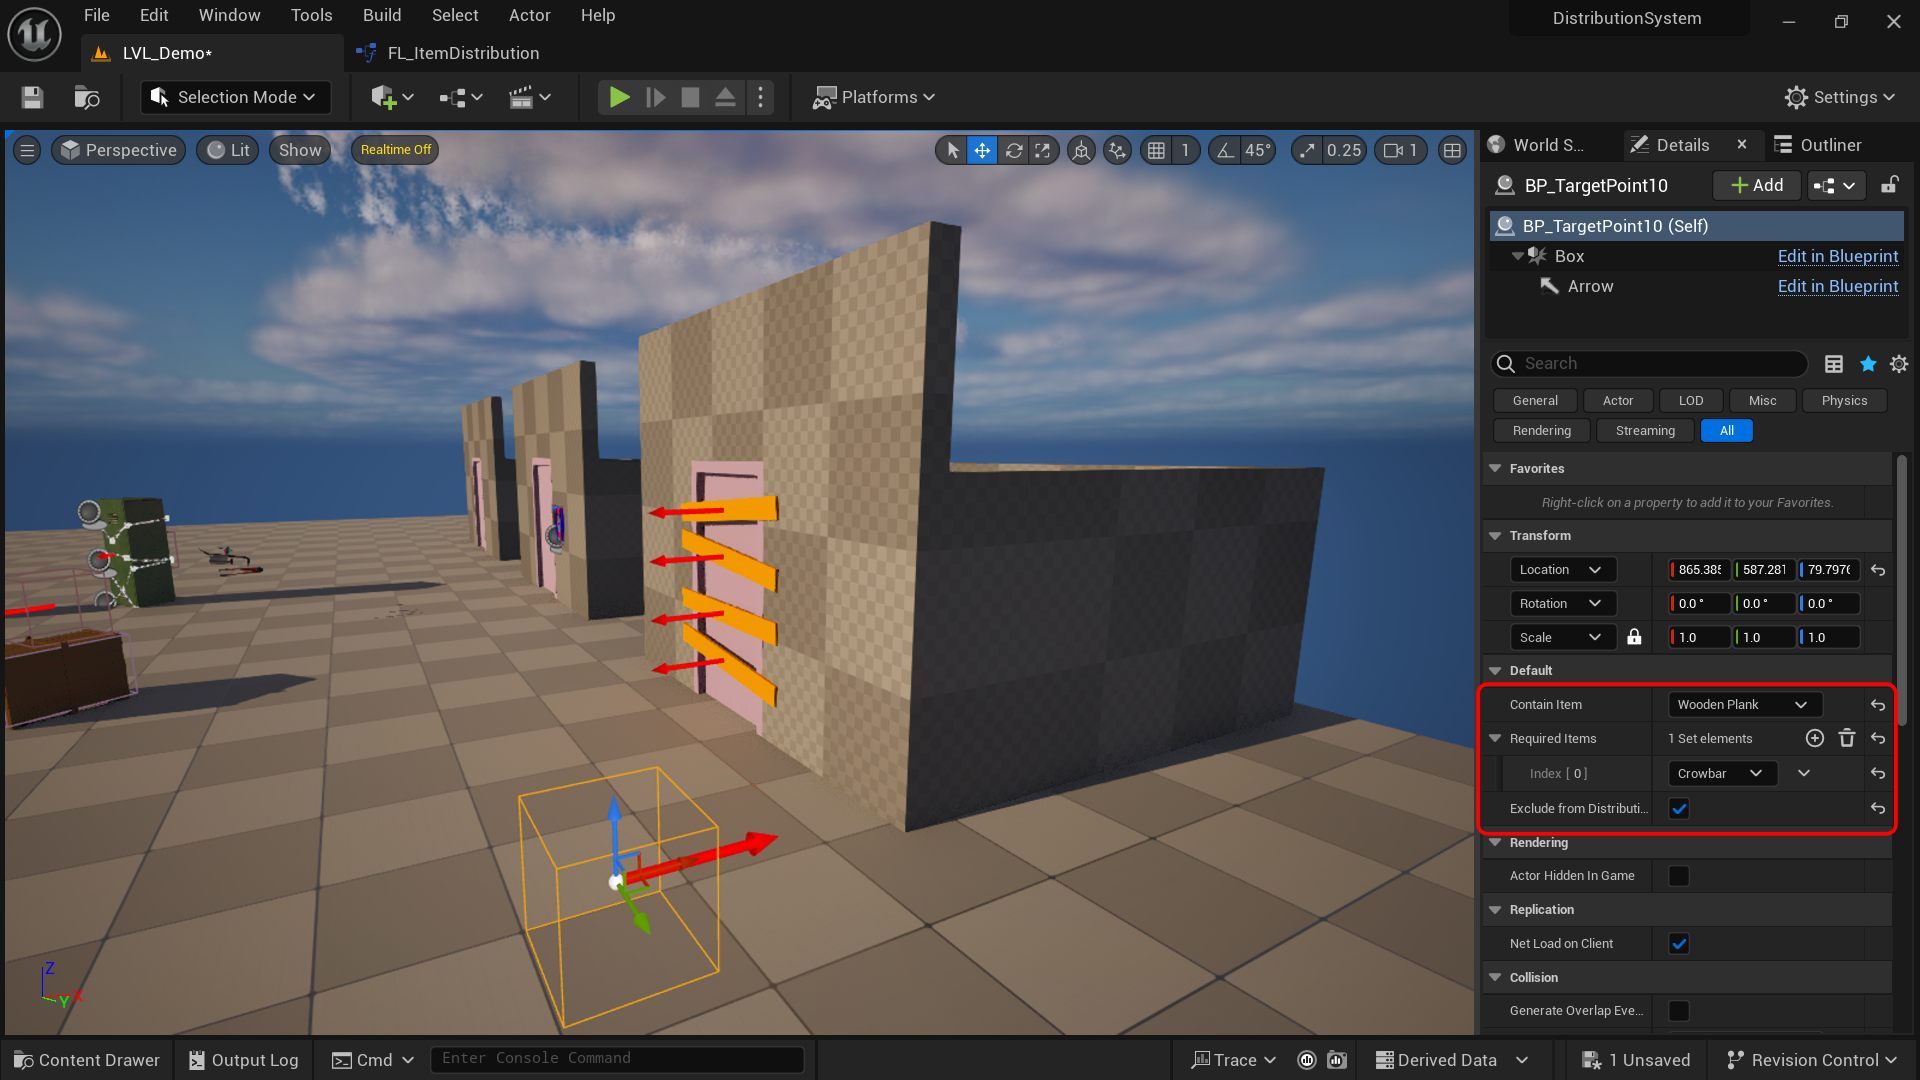The width and height of the screenshot is (1920, 1080).
Task: Open Details view options gear
Action: pos(1899,364)
